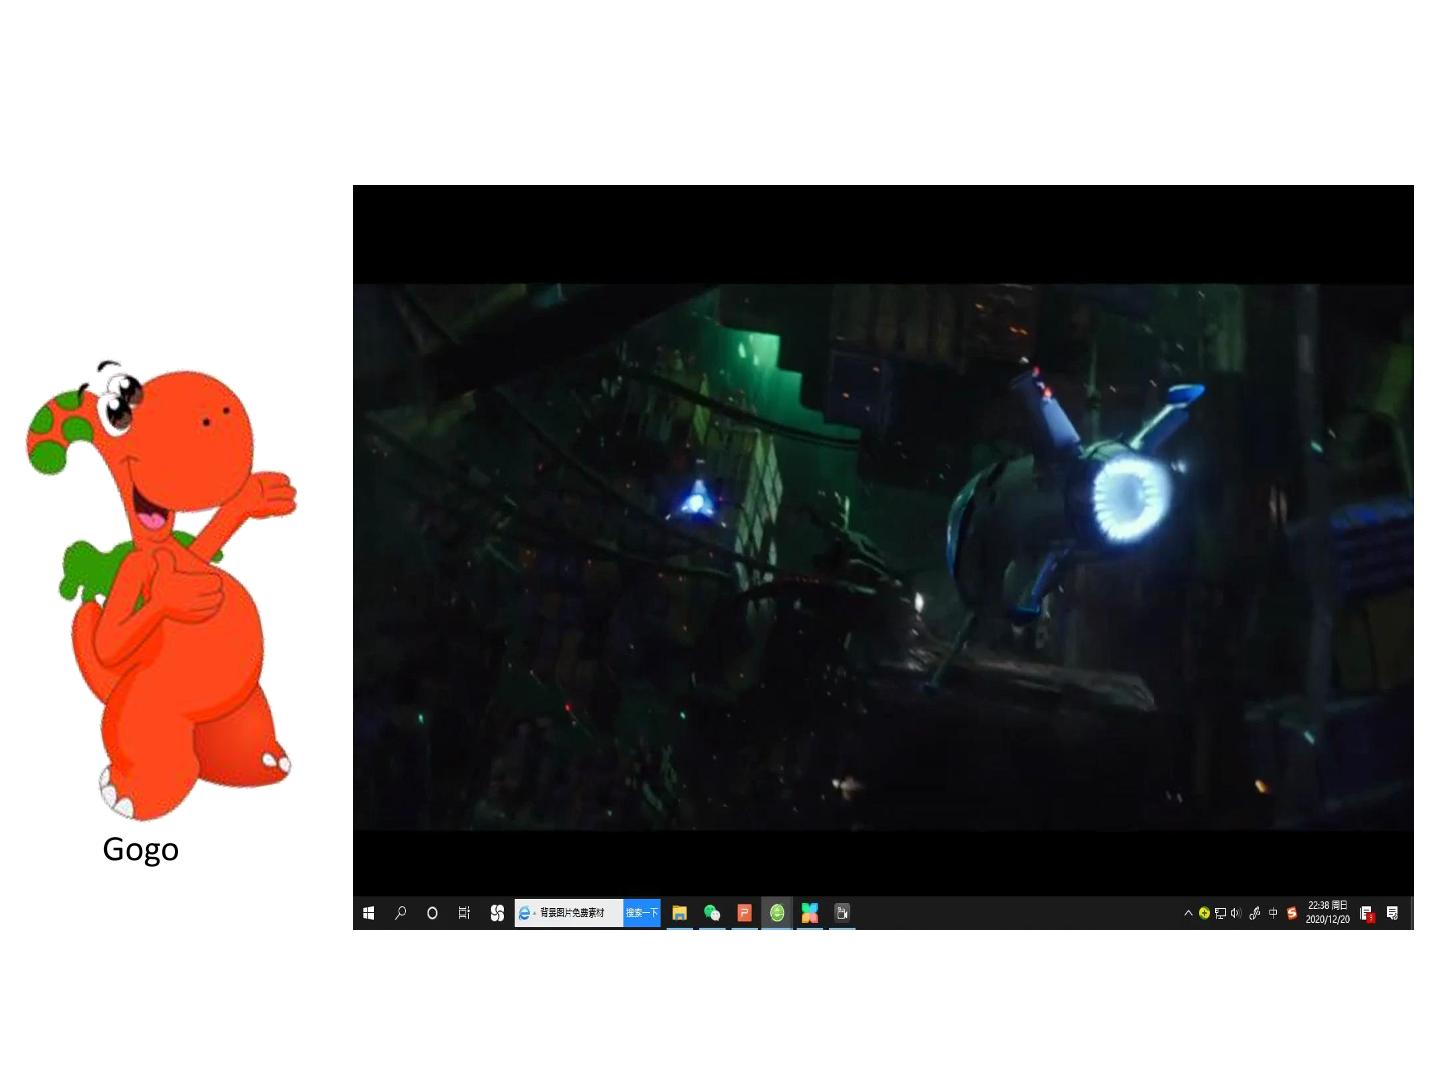Click the video frame with glowing spaceship
Image resolution: width=1440 pixels, height=1080 pixels.
pyautogui.click(x=883, y=557)
